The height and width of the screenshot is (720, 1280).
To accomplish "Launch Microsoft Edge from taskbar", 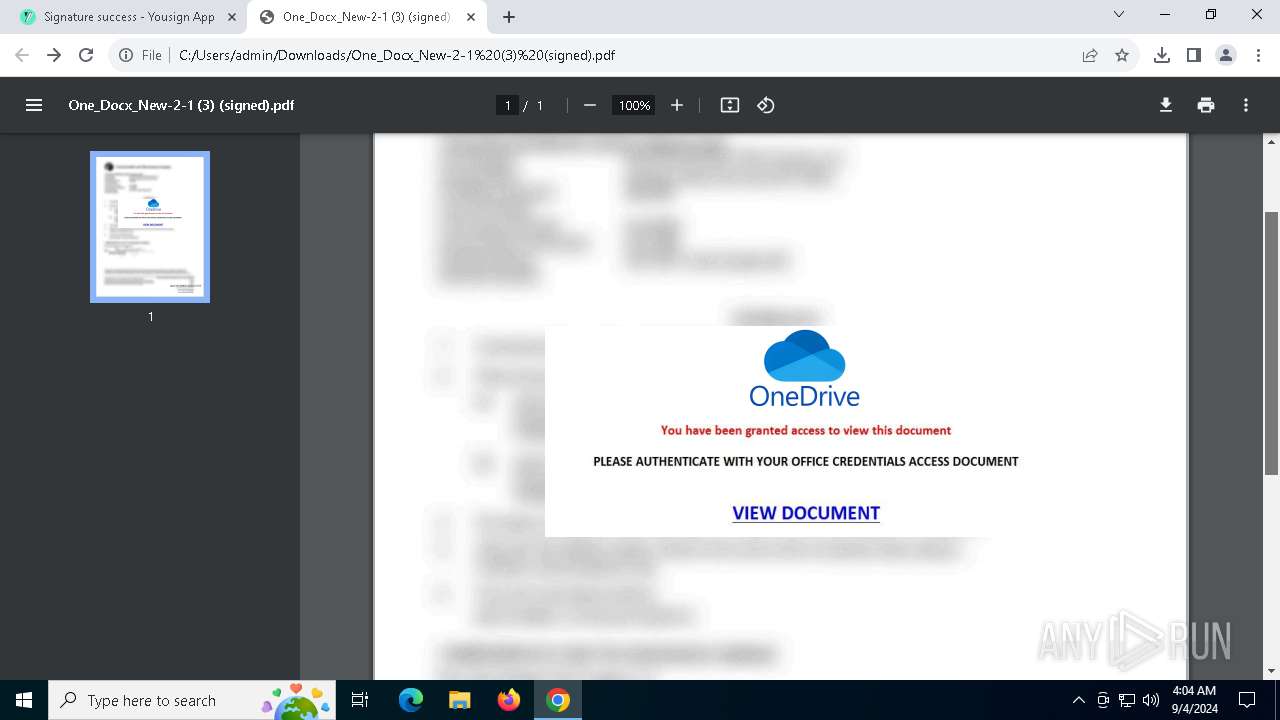I will point(411,700).
